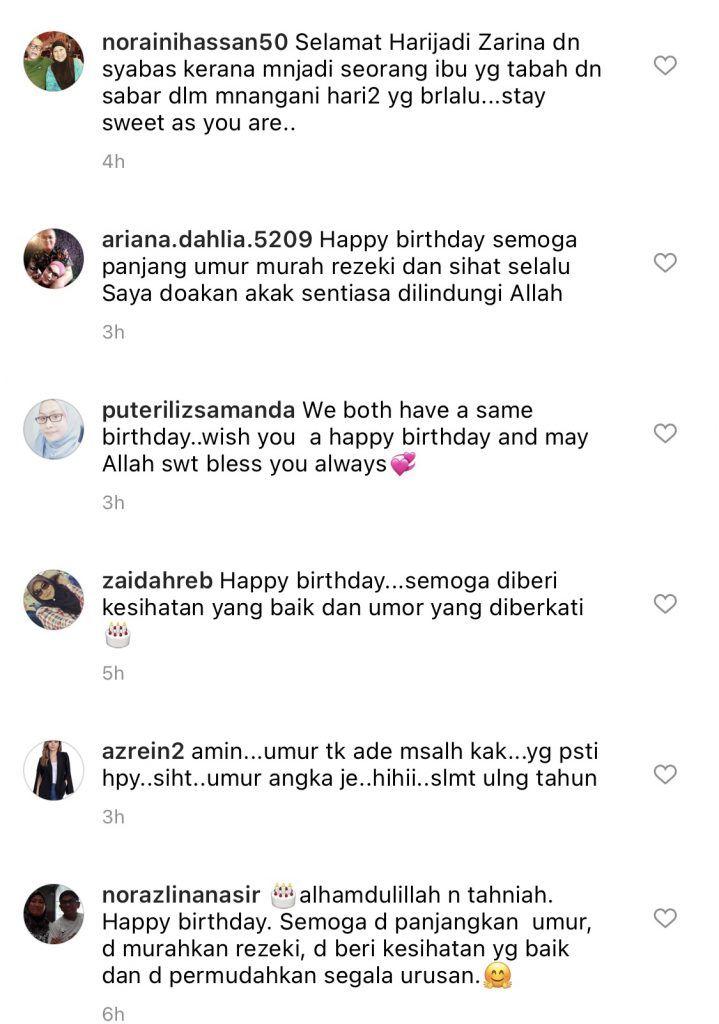Like norainihassan50's comment with the heart icon
The image size is (719, 1024).
click(x=665, y=65)
